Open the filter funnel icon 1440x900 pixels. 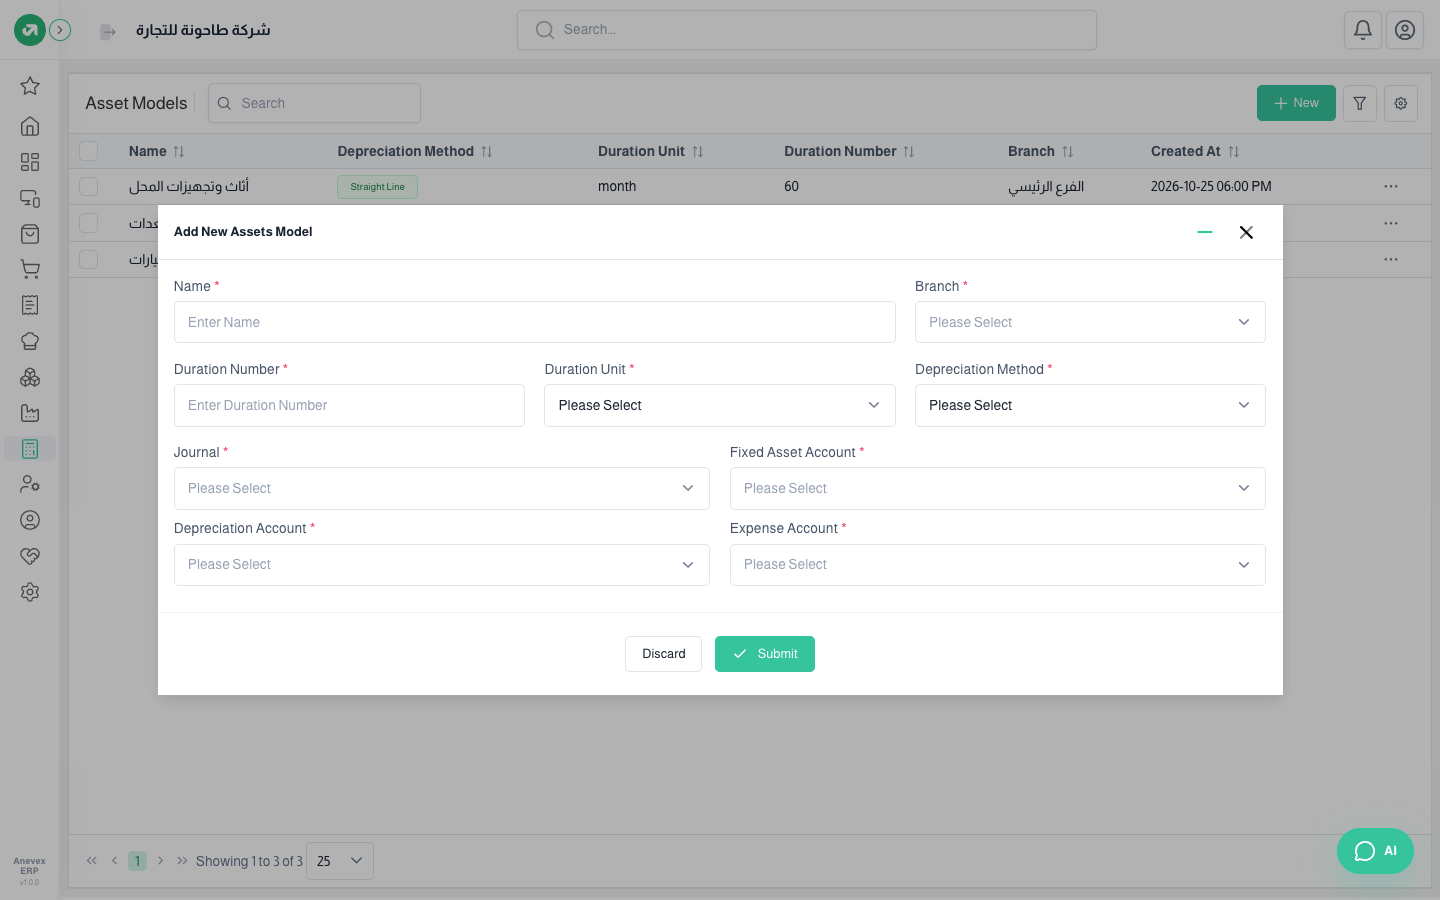coord(1360,103)
